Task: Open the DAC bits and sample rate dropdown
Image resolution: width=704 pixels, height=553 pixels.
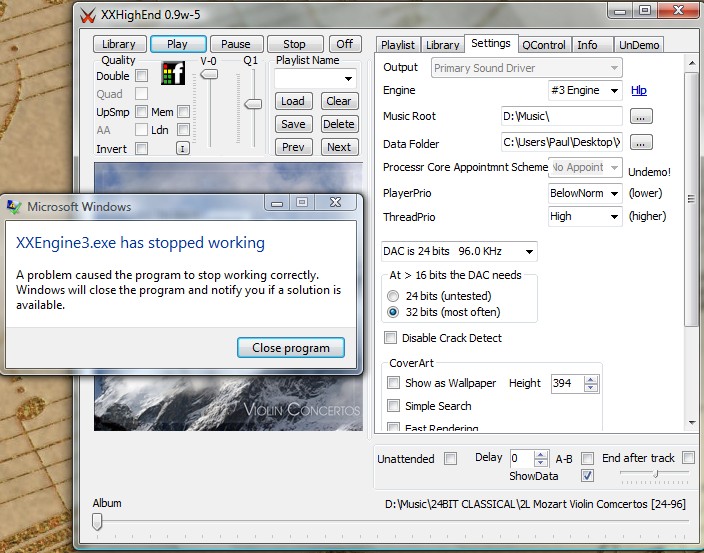Action: tap(459, 251)
